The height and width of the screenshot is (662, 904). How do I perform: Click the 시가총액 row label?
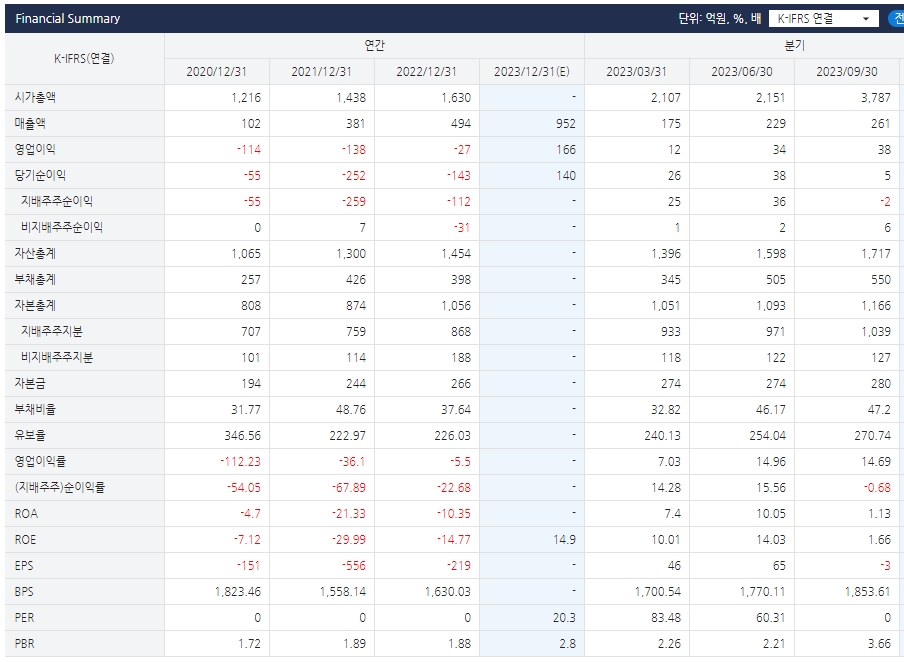point(35,97)
